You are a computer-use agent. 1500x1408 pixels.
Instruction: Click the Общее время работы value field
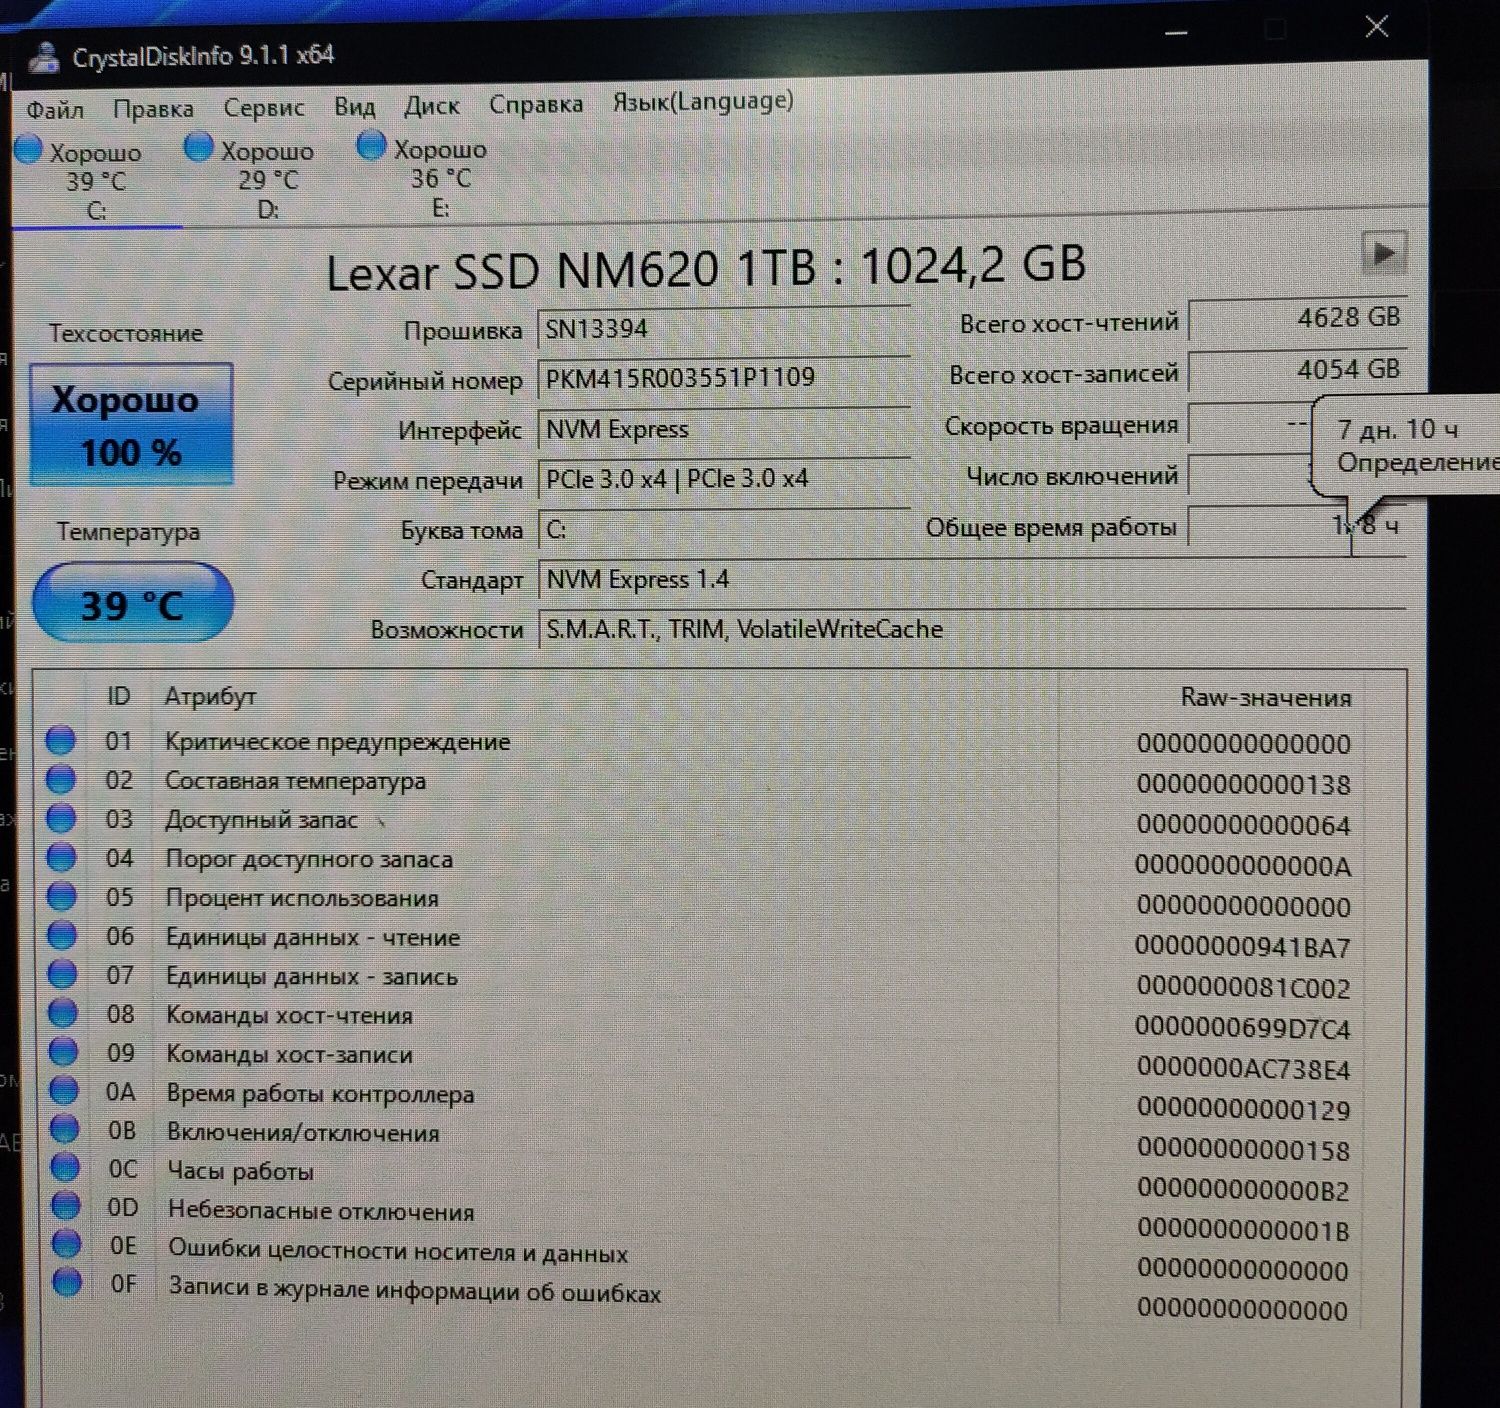pos(1297,526)
